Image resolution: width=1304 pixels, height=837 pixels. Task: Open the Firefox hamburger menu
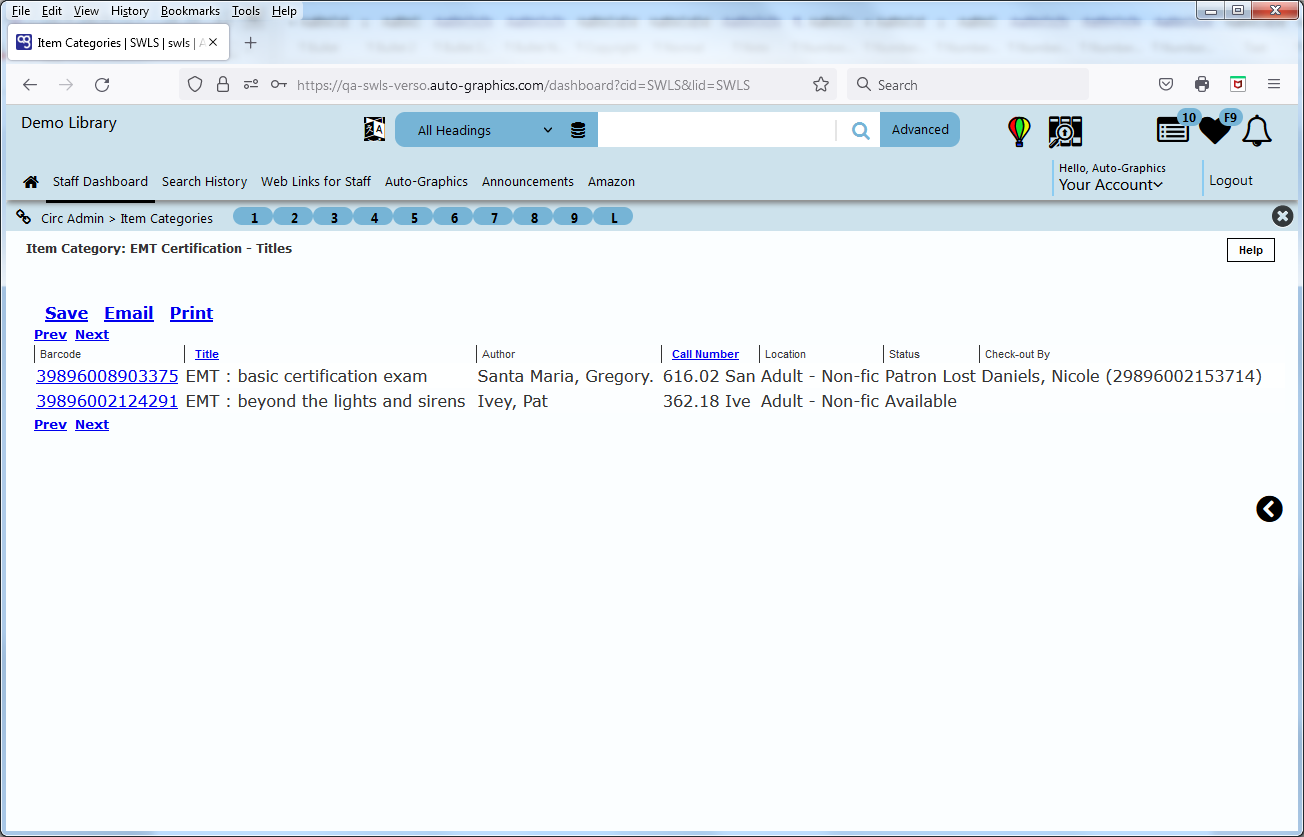pos(1274,85)
